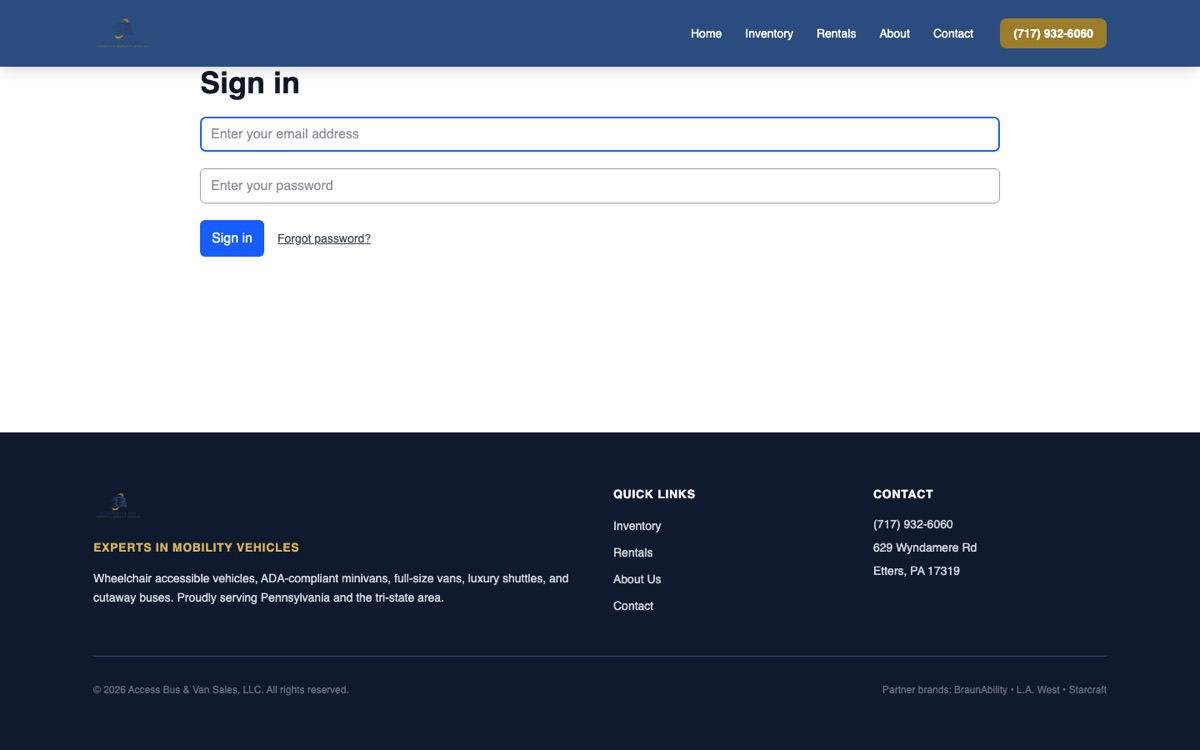The width and height of the screenshot is (1200, 750).
Task: Follow the Forgot password? link
Action: (324, 239)
